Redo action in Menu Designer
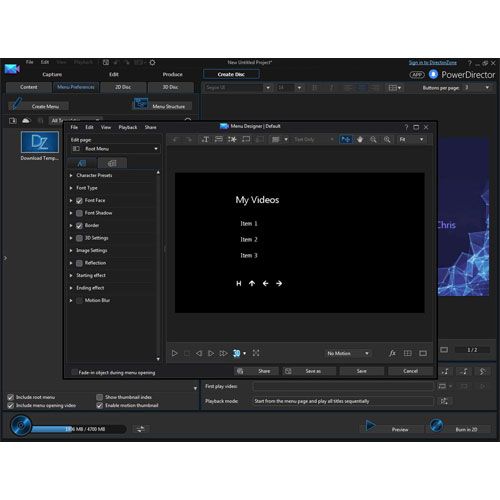This screenshot has height=500, width=500. click(189, 139)
